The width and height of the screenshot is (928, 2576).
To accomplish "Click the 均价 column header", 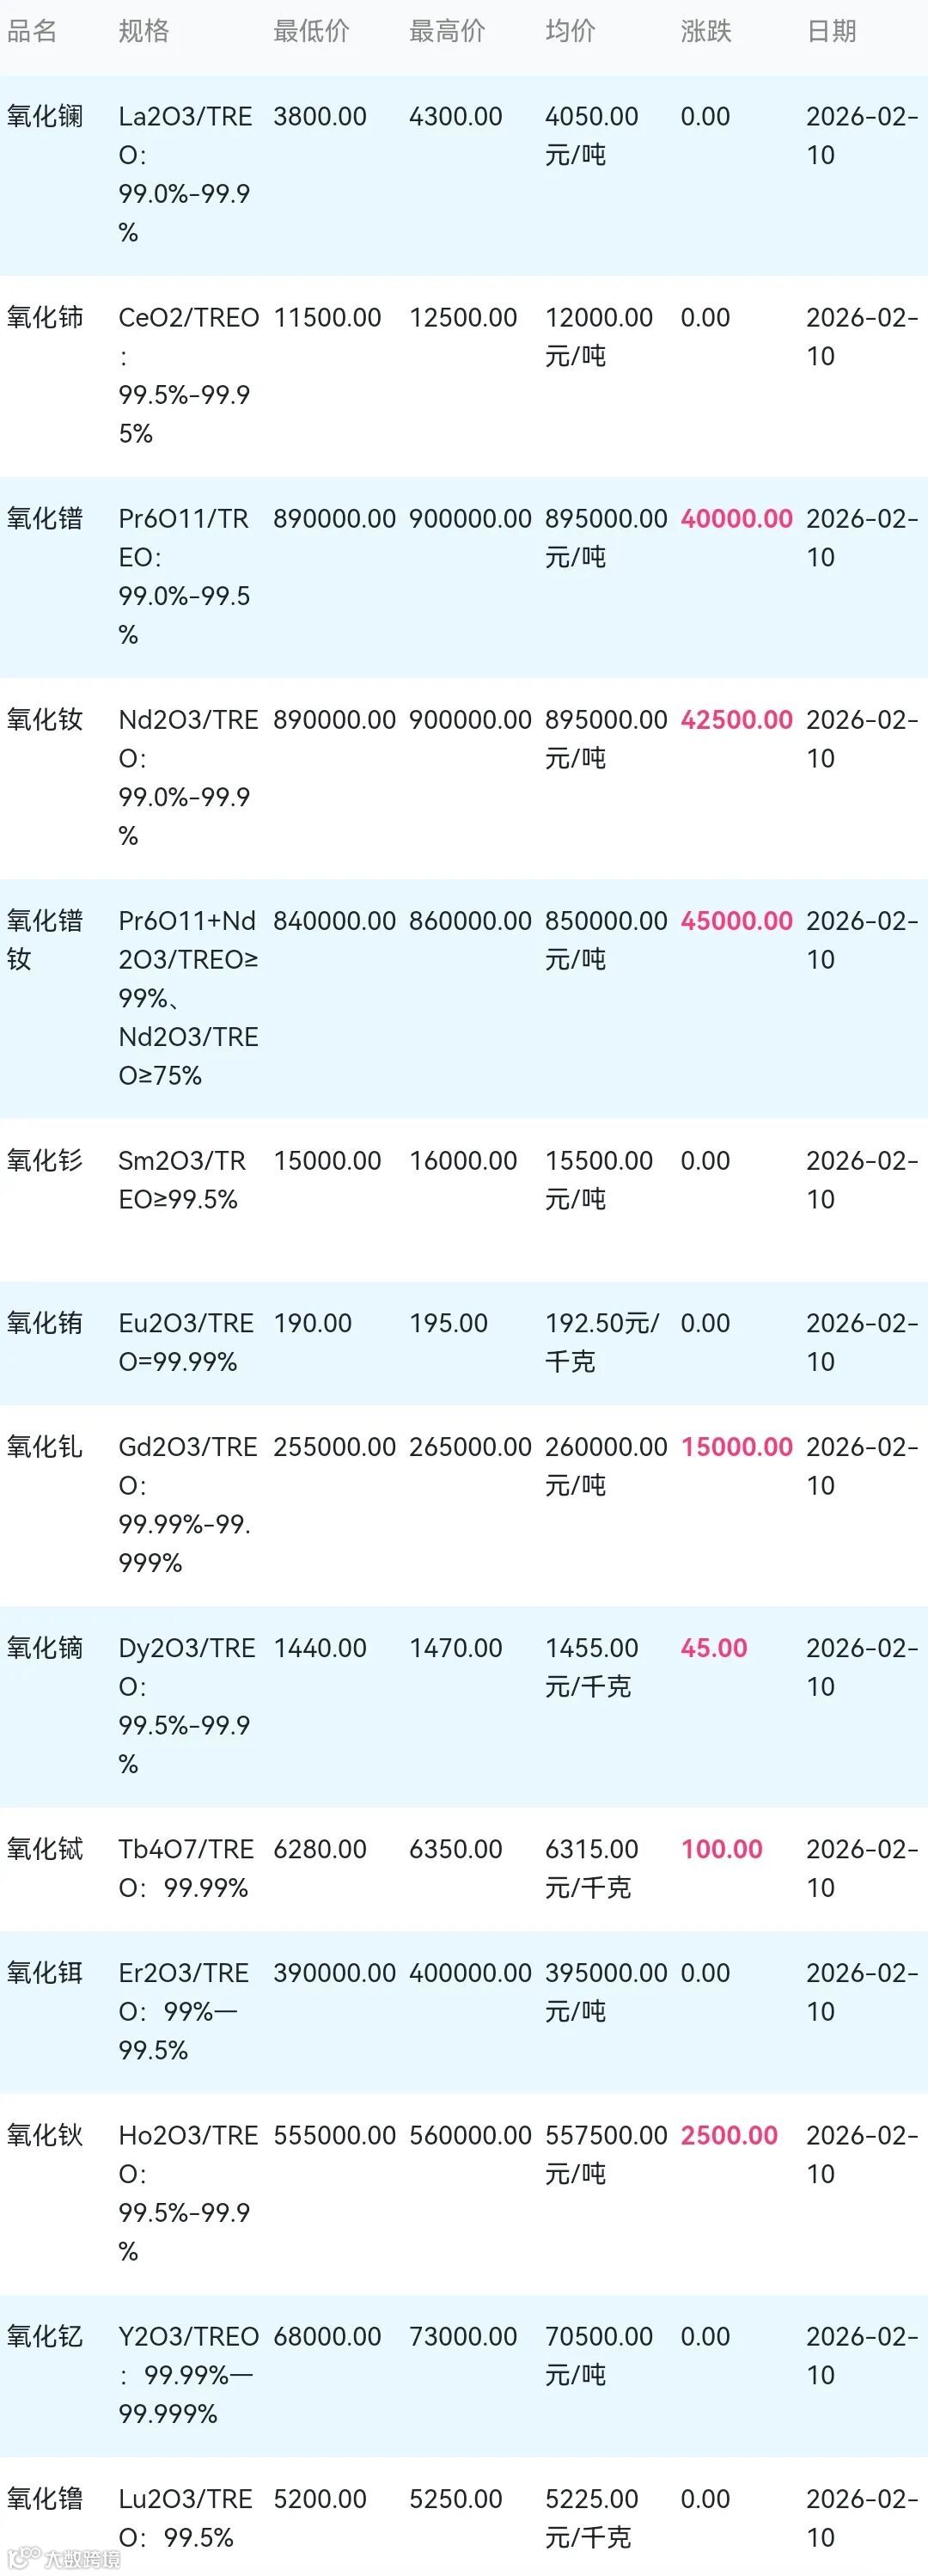I will point(570,31).
